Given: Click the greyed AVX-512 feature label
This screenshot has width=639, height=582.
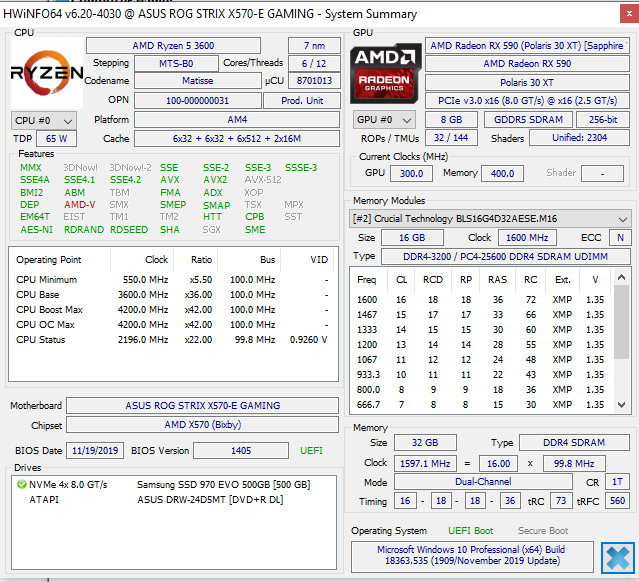Looking at the screenshot, I should pos(263,180).
